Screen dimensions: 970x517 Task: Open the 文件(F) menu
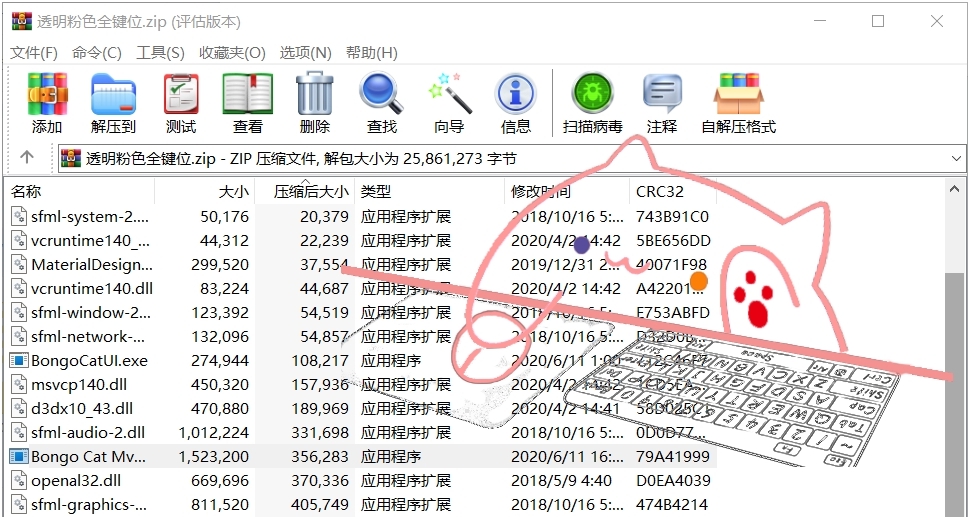[x=34, y=53]
